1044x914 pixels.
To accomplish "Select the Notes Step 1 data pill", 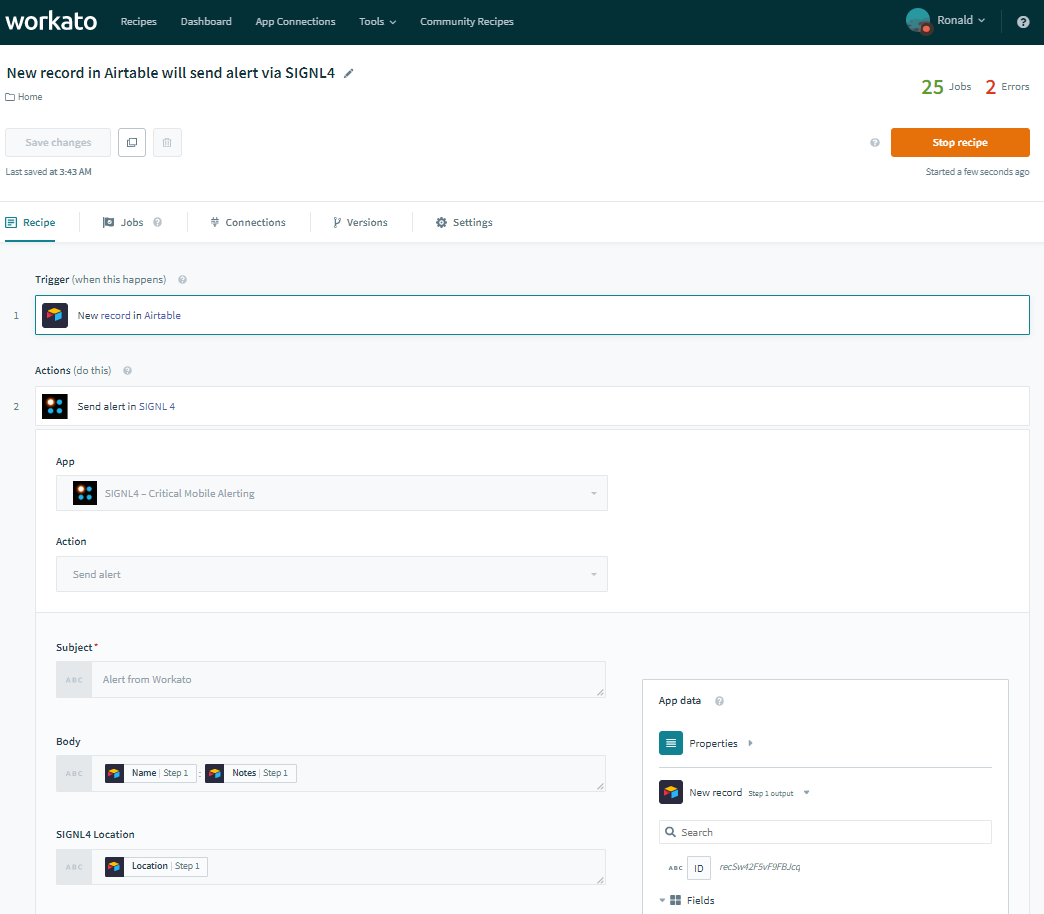I will 250,773.
